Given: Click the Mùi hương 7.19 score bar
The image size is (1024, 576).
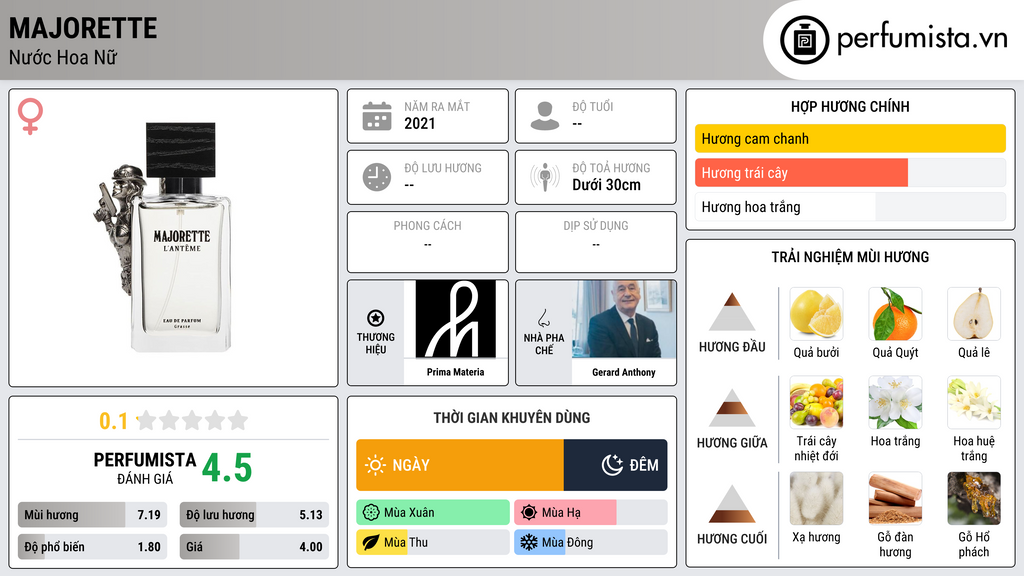Looking at the screenshot, I should coord(92,515).
